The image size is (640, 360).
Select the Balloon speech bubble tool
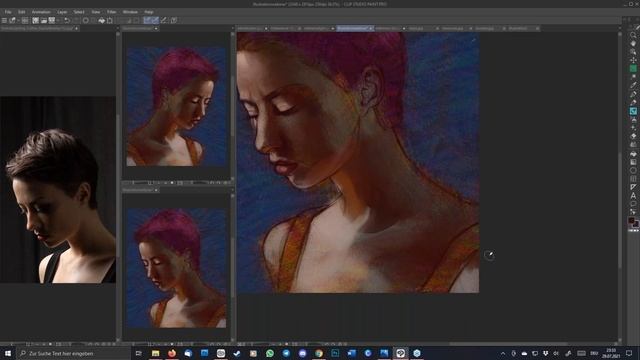[x=633, y=204]
